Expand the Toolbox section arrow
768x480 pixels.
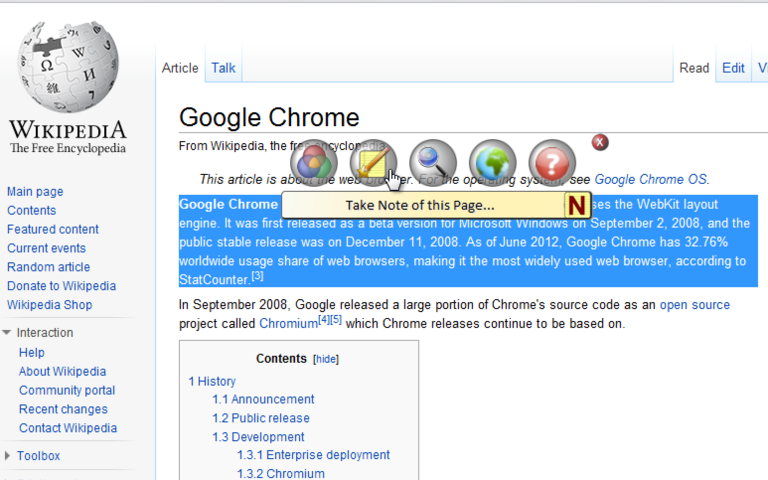(7, 456)
